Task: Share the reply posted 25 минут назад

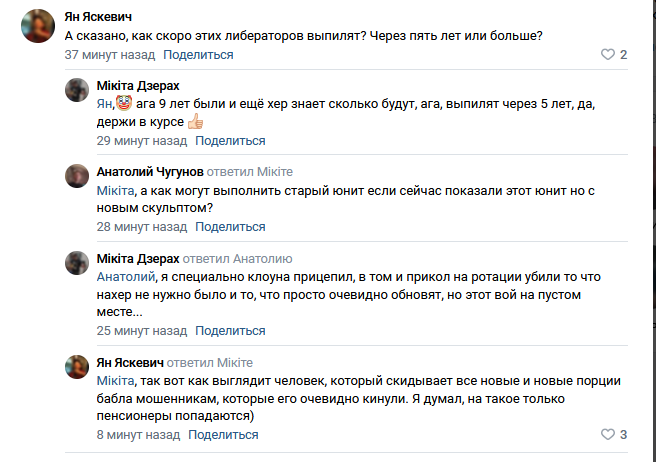Action: tap(231, 331)
